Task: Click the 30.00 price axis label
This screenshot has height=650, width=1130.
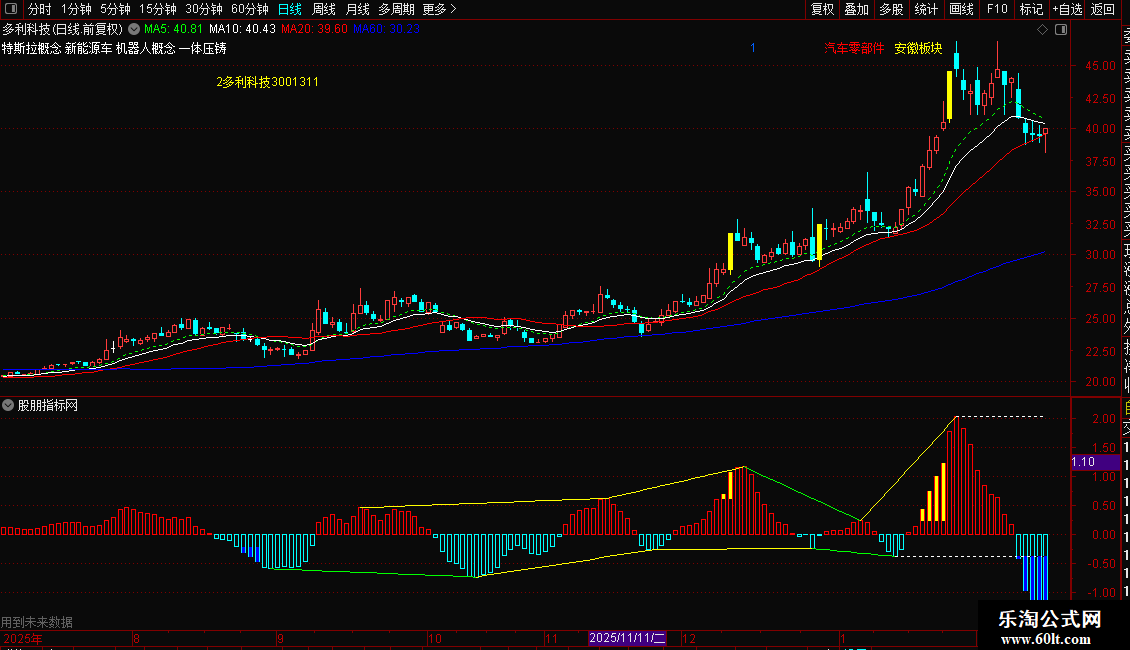Action: (x=1100, y=255)
